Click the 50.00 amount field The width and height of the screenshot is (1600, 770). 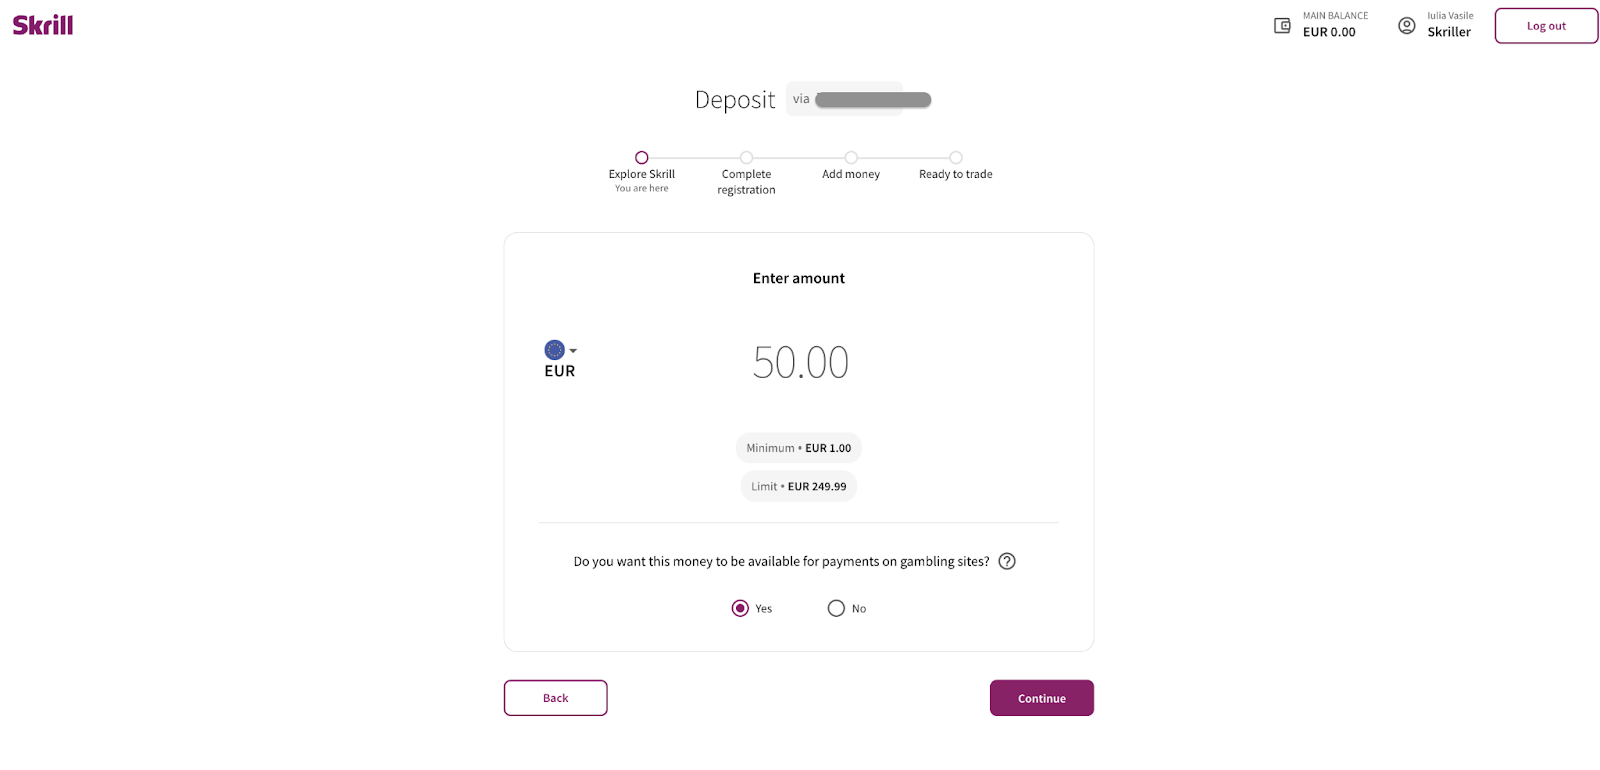(x=800, y=362)
